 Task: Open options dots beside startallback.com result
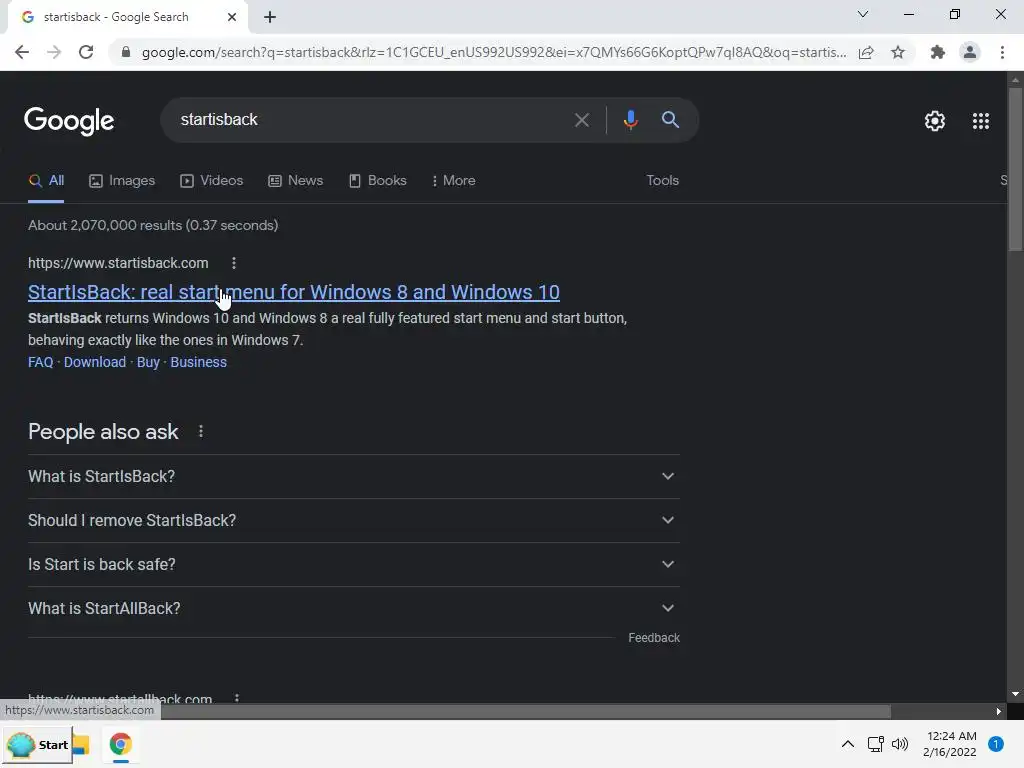(236, 698)
